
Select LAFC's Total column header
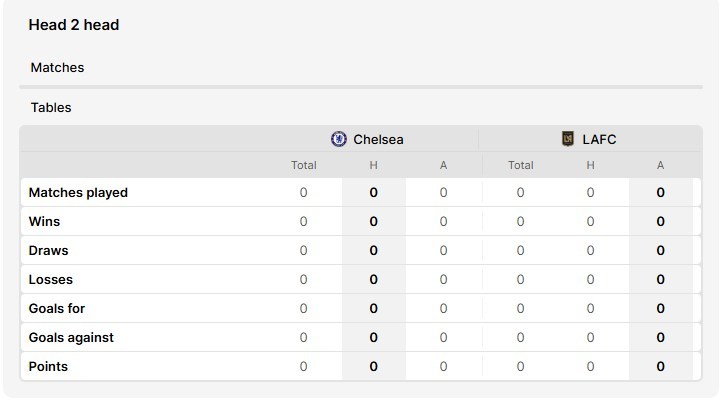pyautogui.click(x=521, y=165)
